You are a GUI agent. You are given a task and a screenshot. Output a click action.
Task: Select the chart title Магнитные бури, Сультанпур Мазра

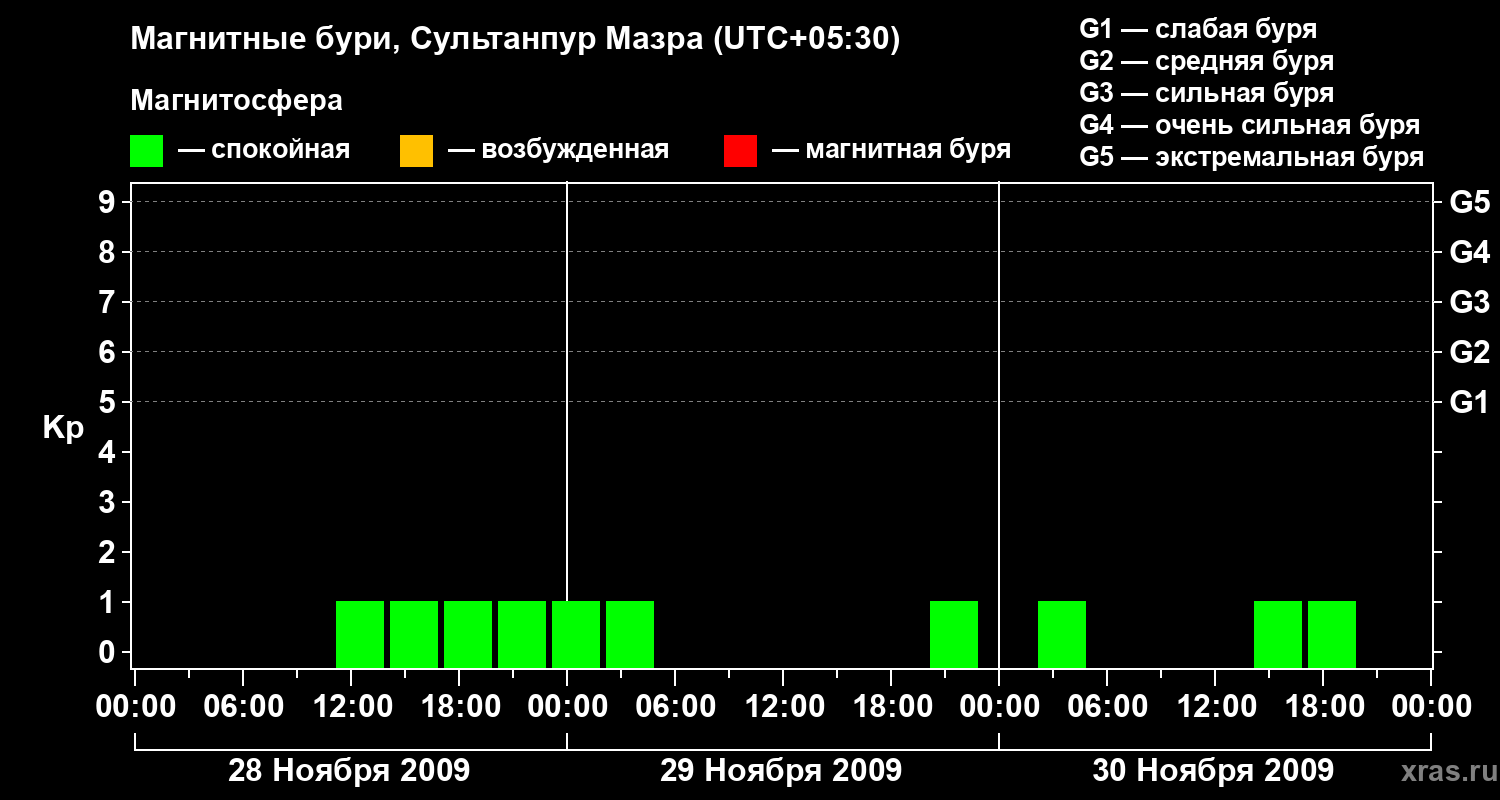coord(516,40)
